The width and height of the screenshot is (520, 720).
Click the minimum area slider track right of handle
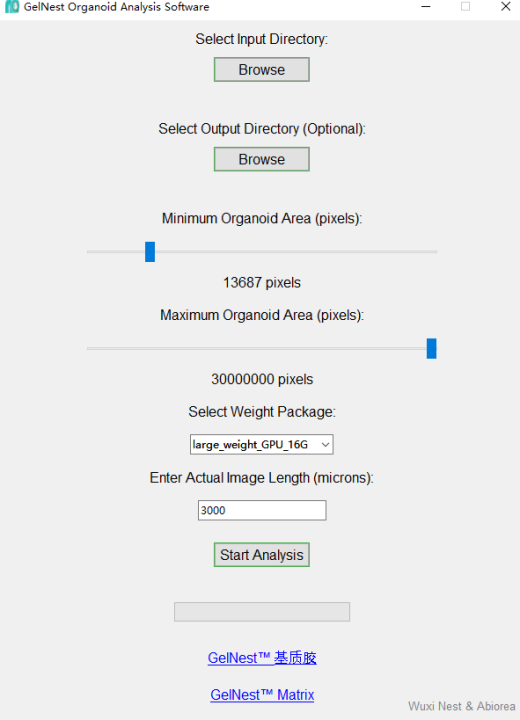296,252
